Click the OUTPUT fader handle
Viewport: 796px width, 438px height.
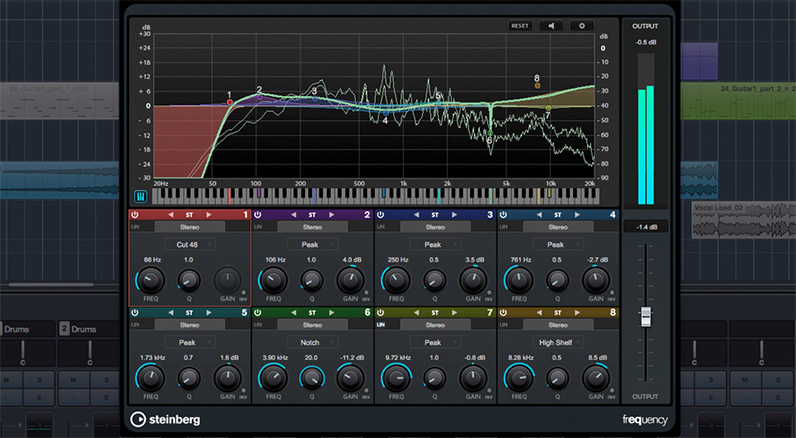(x=646, y=317)
